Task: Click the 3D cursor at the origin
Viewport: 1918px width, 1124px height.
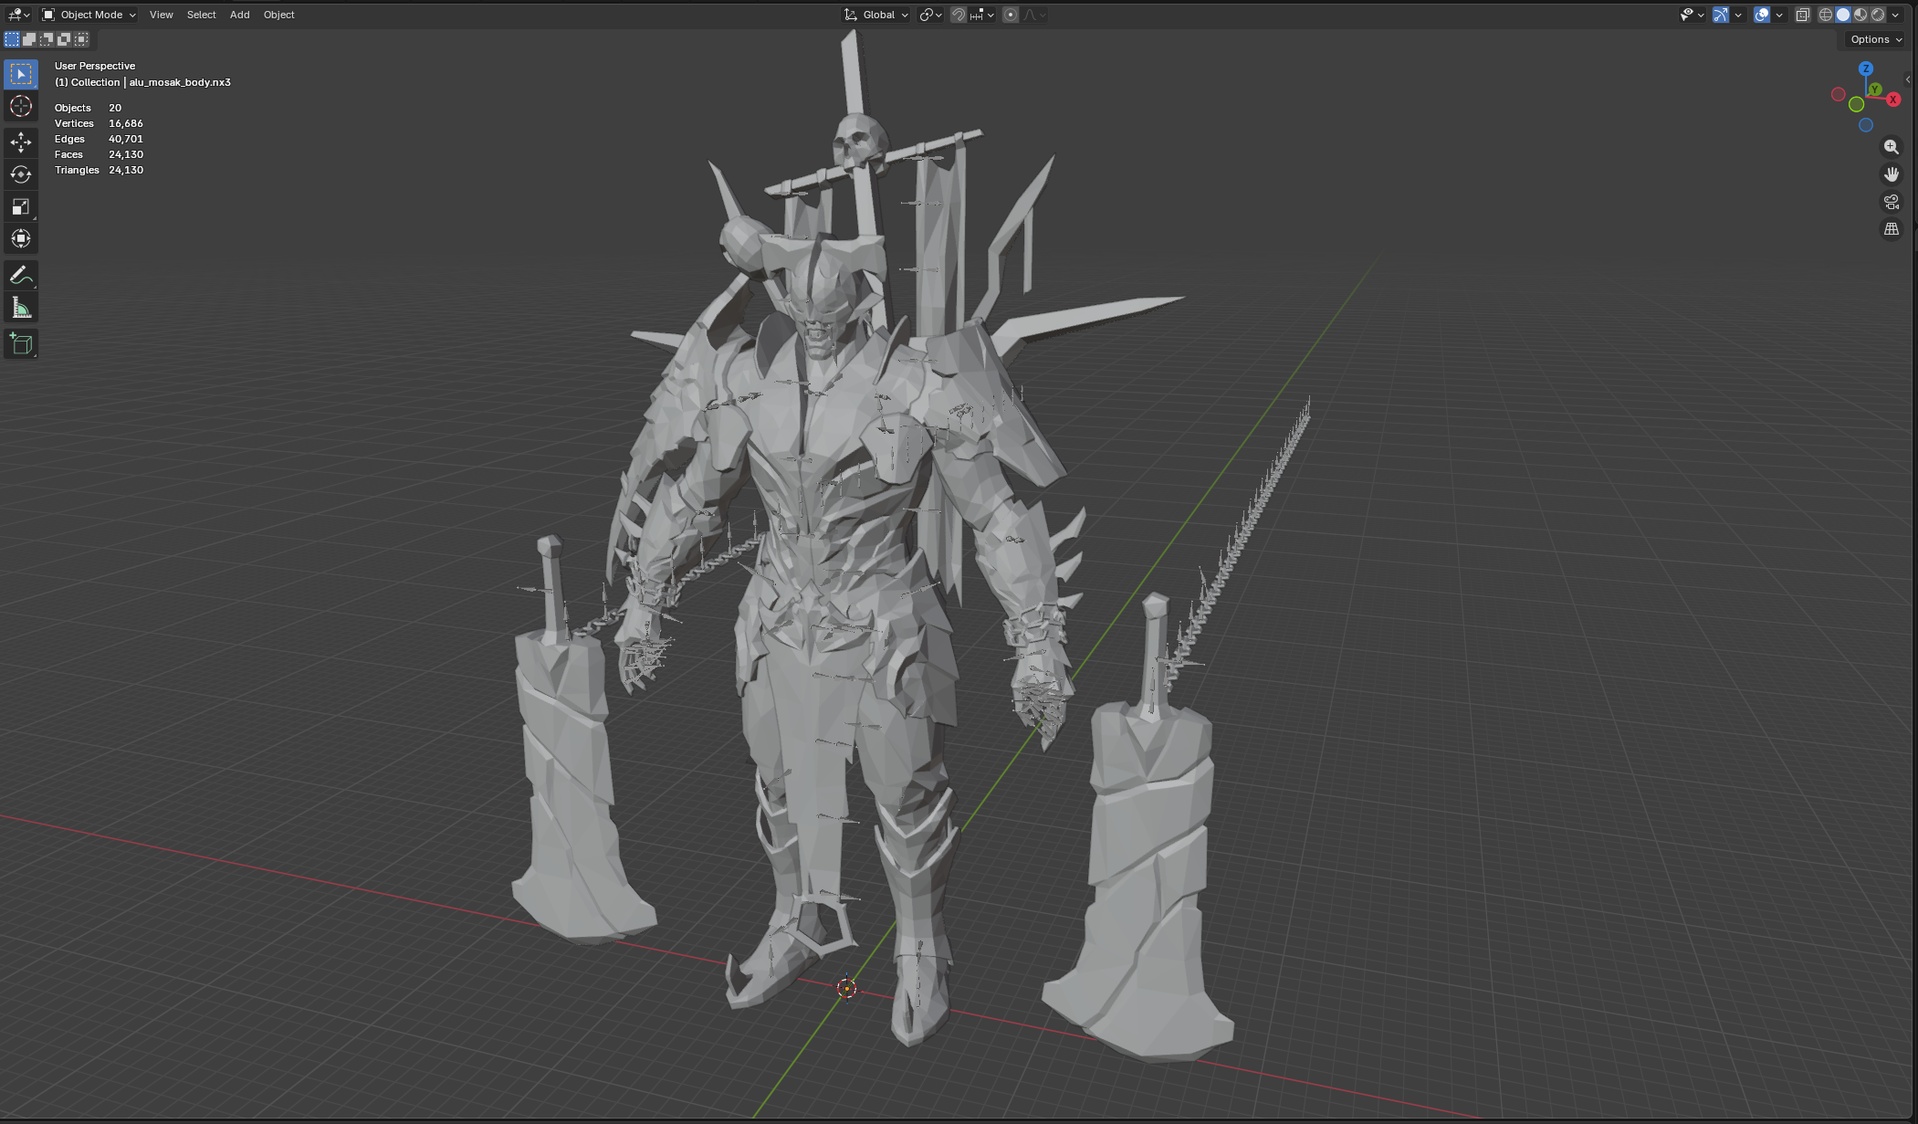Action: [x=846, y=988]
